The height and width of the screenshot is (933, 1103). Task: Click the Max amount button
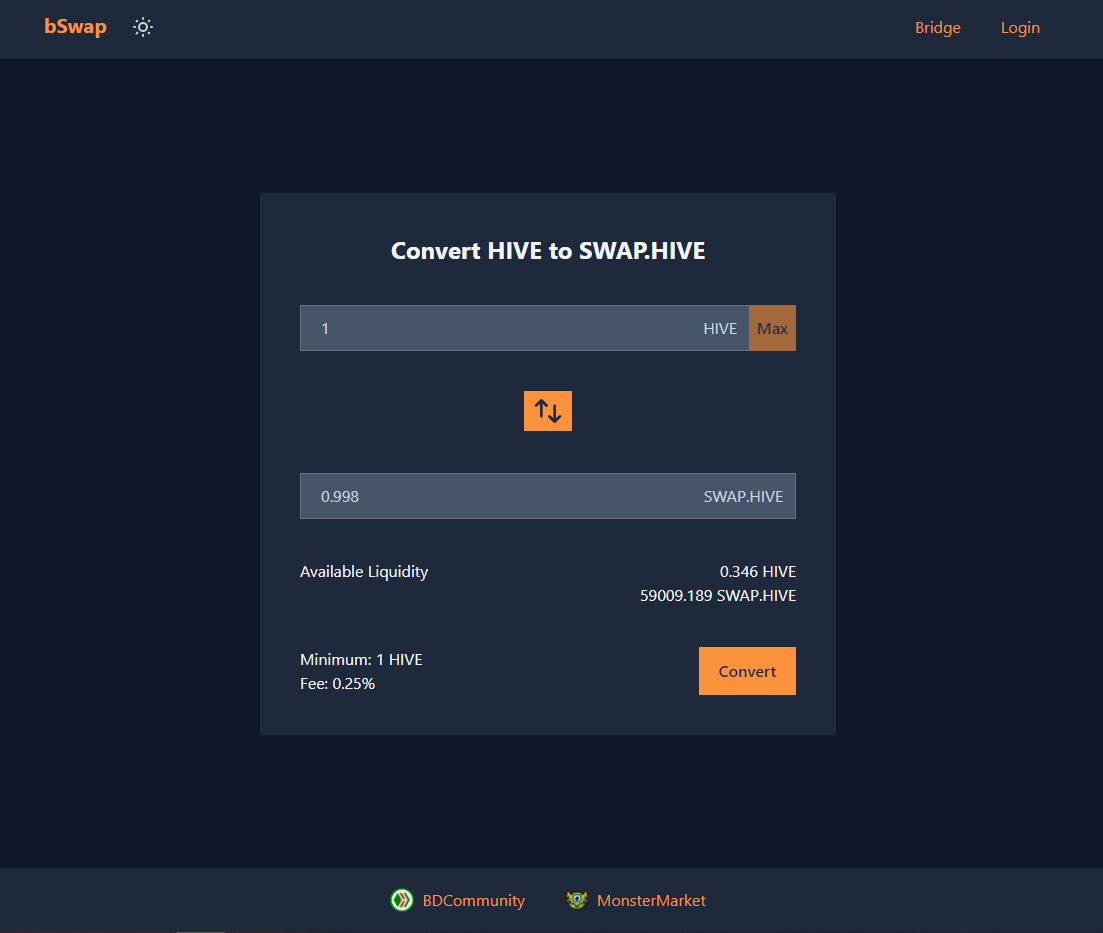click(772, 328)
